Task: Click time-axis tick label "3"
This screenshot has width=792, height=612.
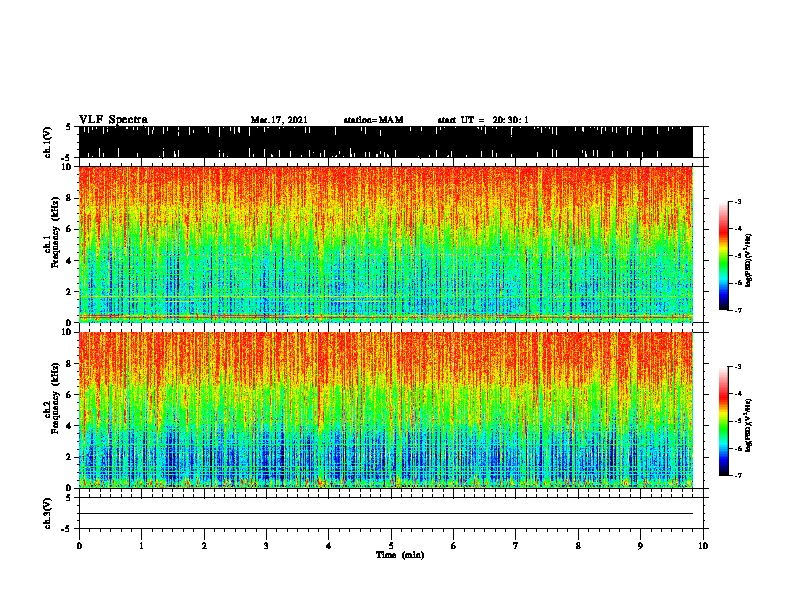Action: coord(266,545)
